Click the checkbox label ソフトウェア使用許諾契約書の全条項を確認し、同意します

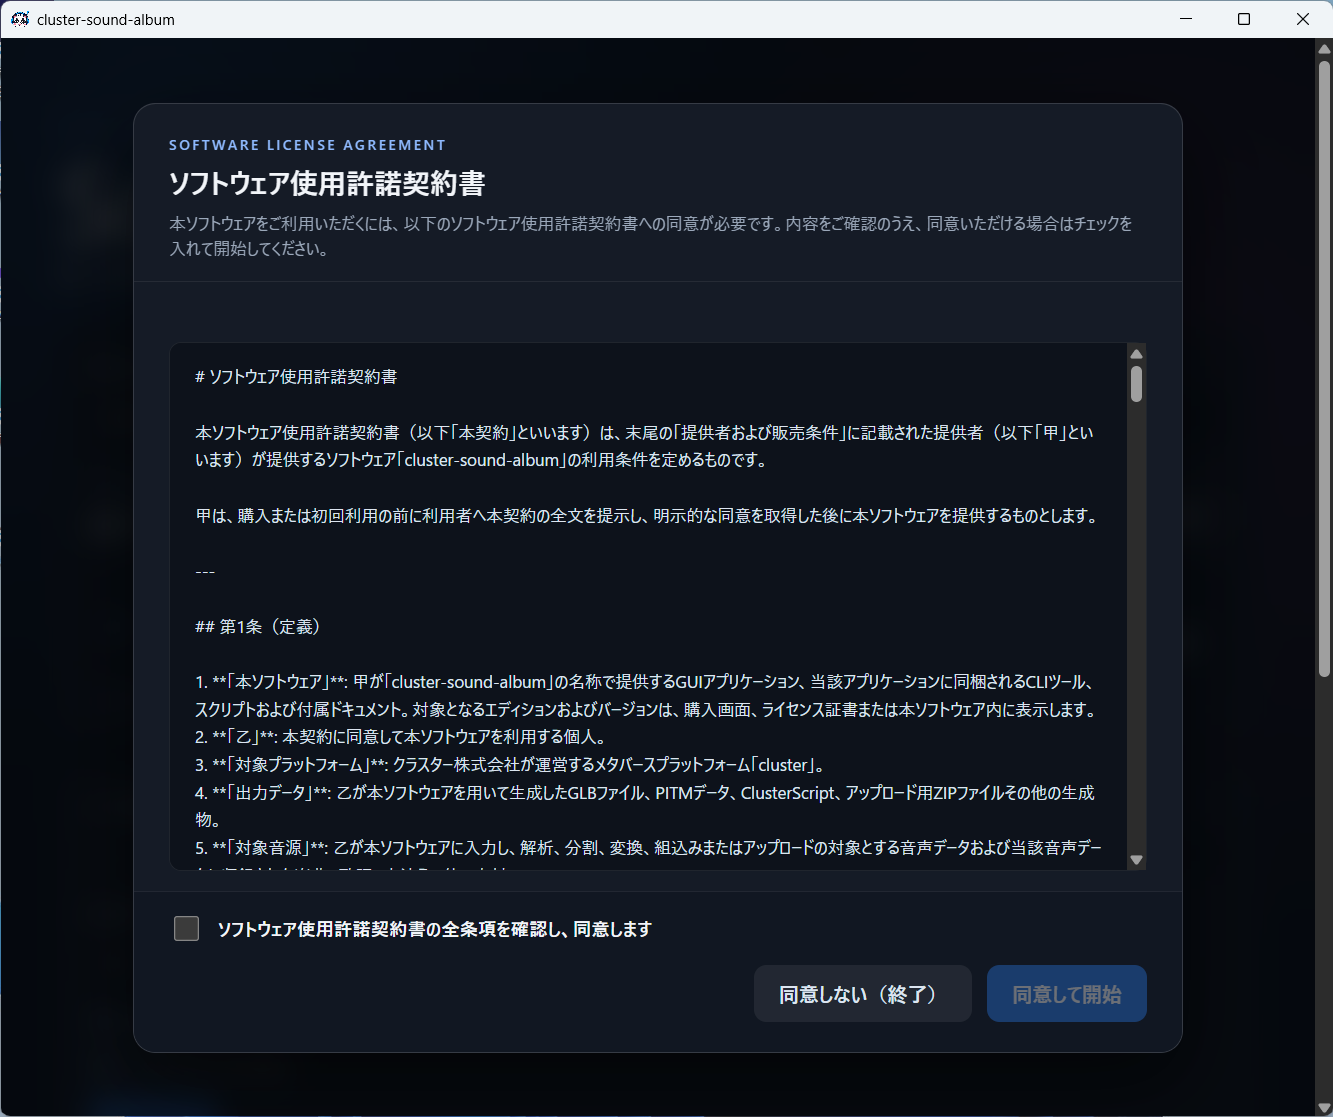pyautogui.click(x=434, y=929)
